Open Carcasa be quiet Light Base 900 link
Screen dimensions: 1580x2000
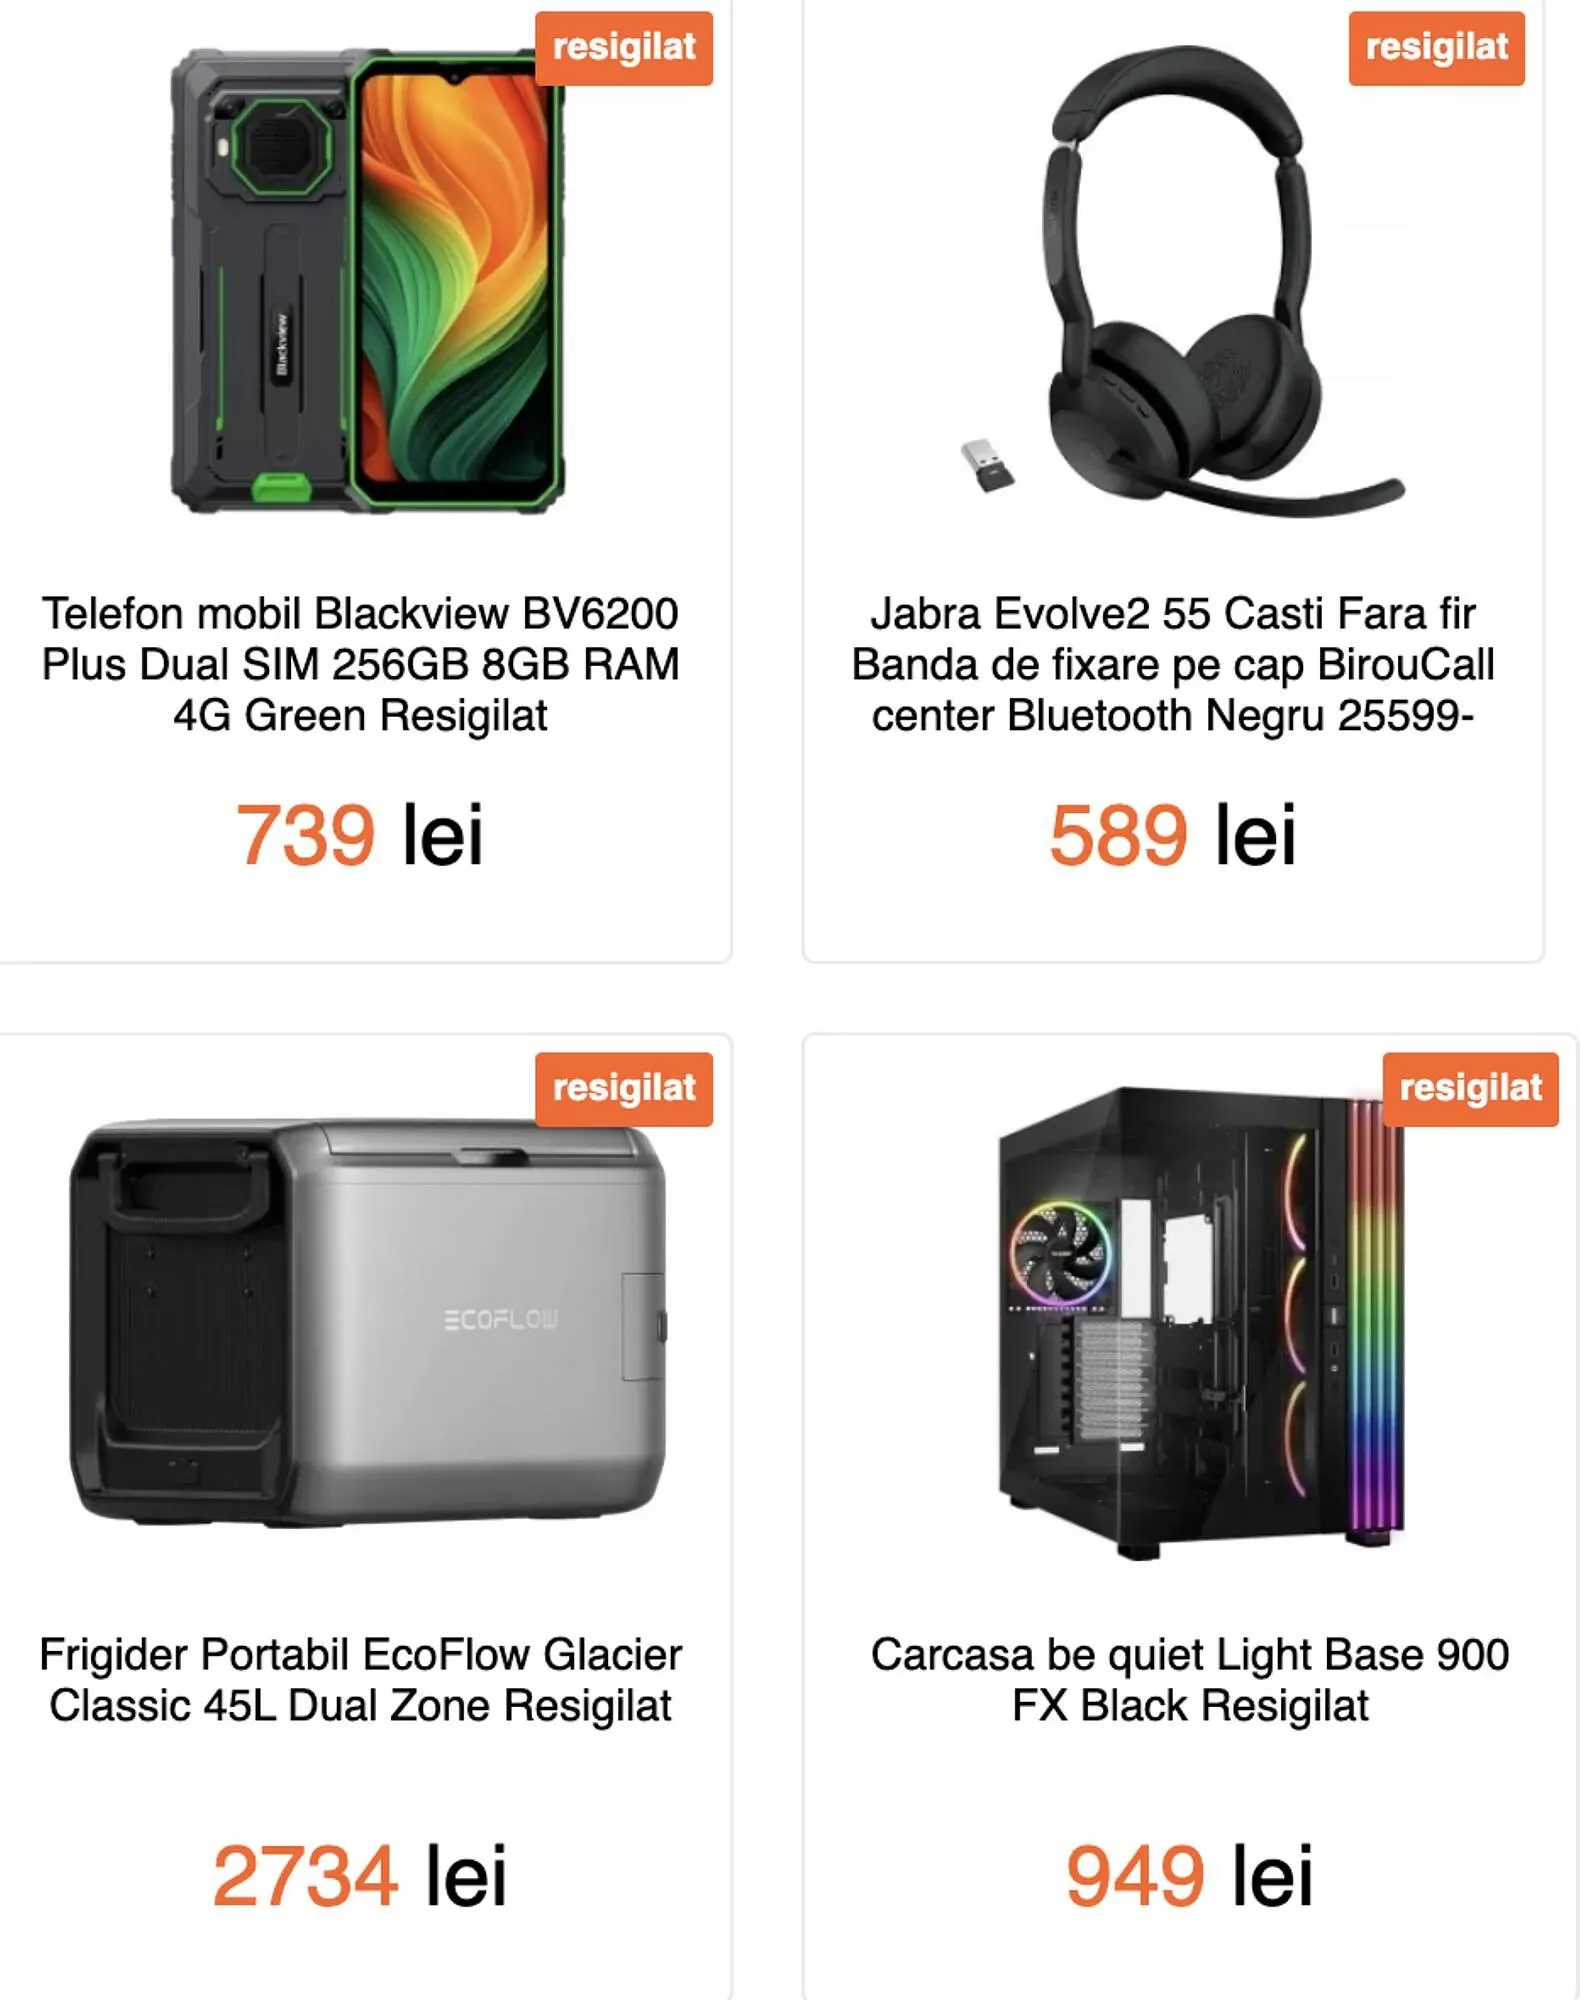point(1190,1680)
